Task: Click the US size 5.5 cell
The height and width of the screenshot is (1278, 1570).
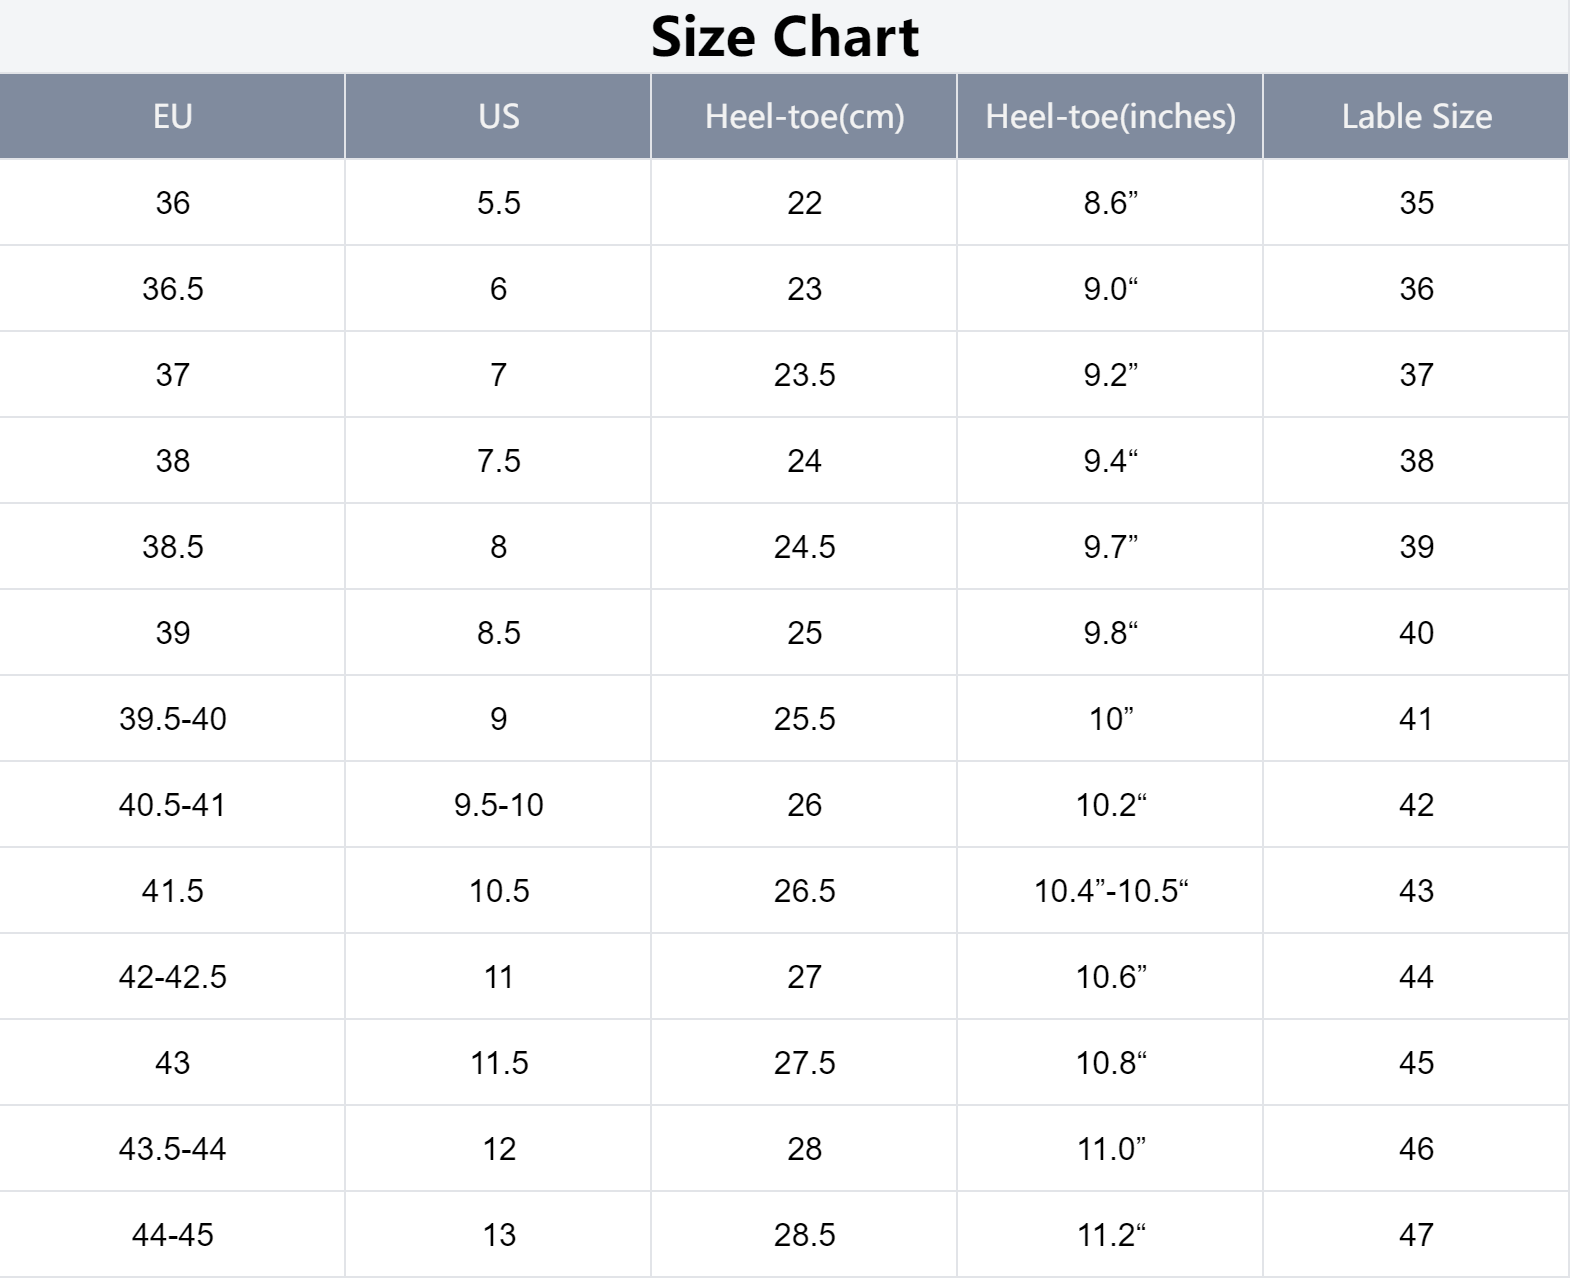Action: [x=498, y=203]
